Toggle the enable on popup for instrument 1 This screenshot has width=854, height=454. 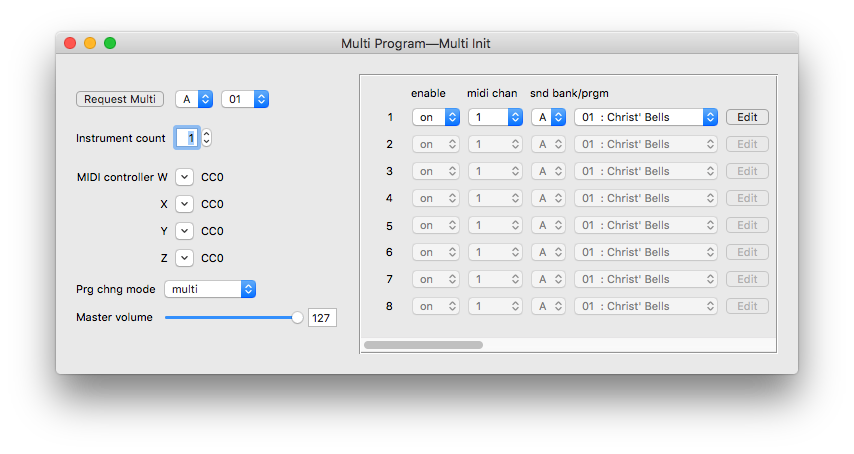(436, 117)
